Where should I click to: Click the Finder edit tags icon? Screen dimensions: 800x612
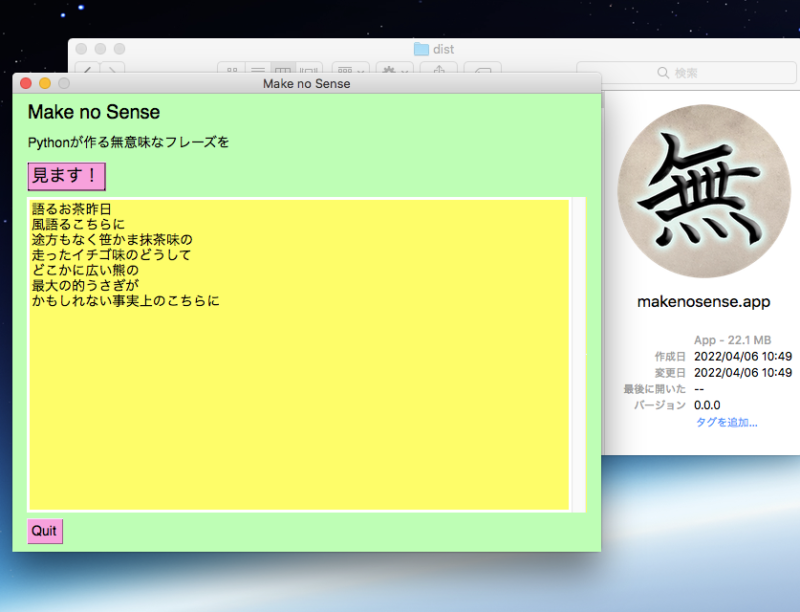[x=482, y=71]
